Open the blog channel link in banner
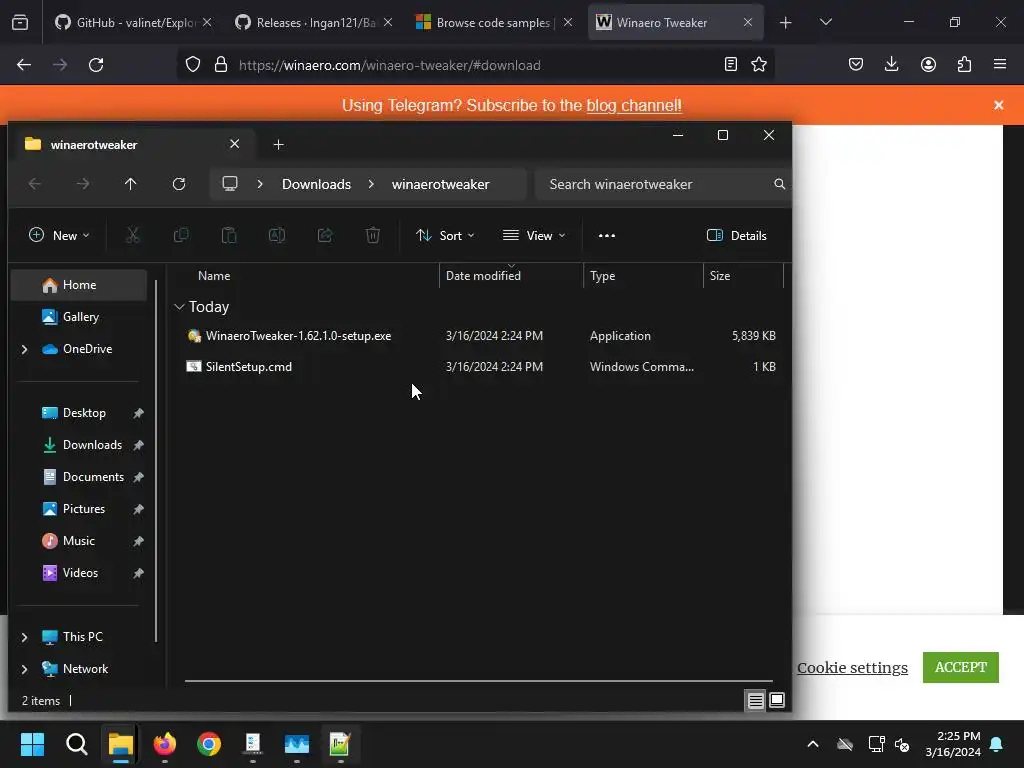 click(x=634, y=105)
